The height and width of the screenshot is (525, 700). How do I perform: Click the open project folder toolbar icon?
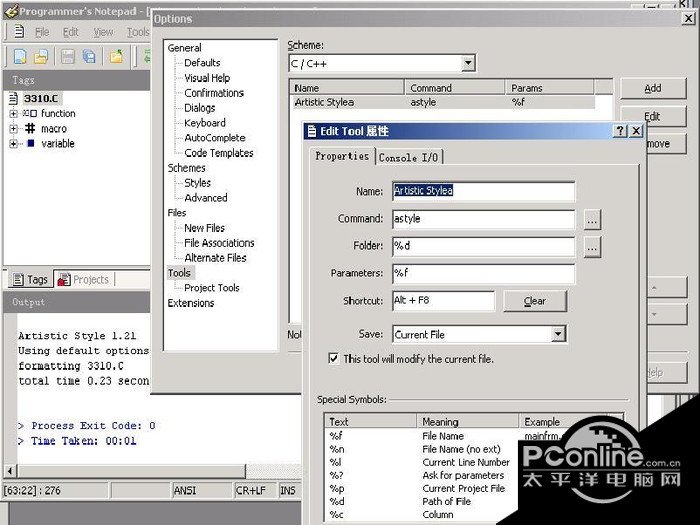coord(116,57)
